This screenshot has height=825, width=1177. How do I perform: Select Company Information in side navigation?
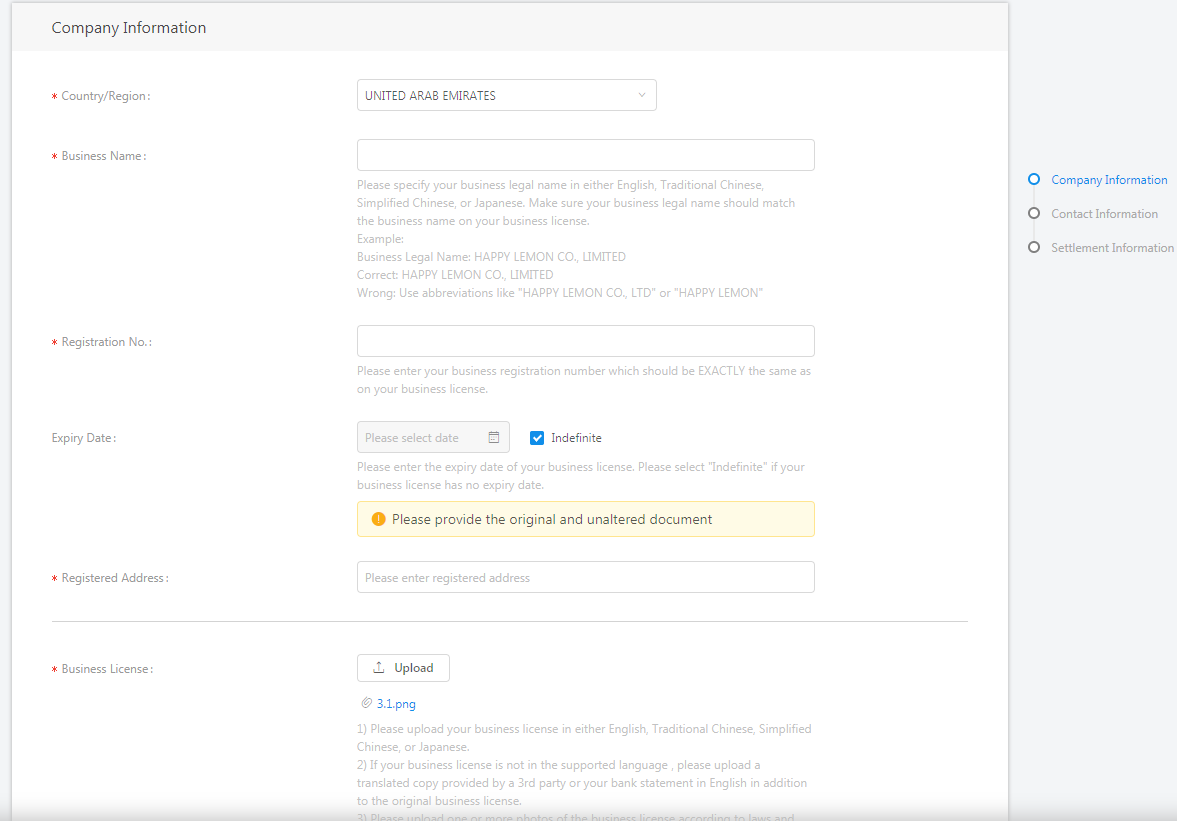pos(1109,180)
